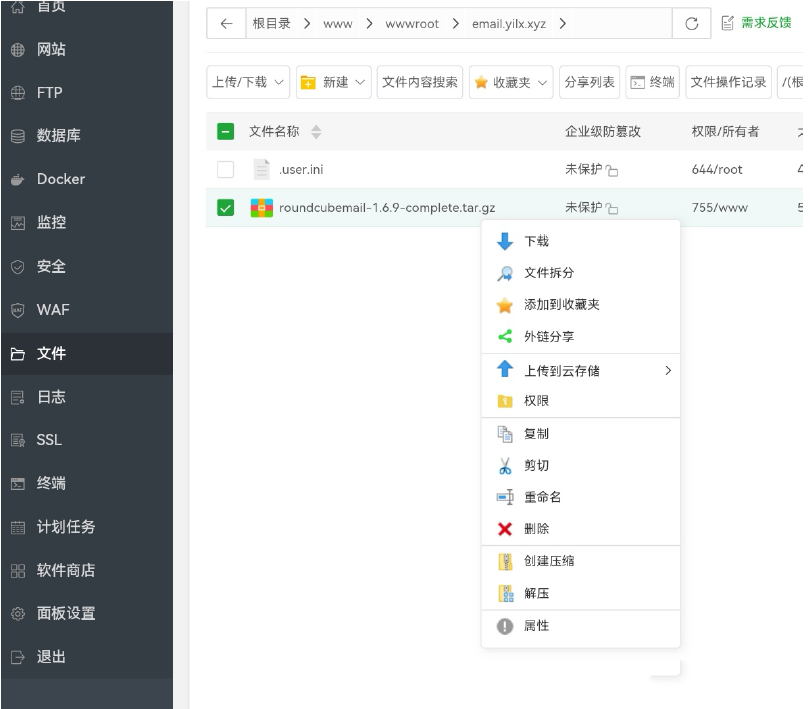Click the scissors cut icon
The image size is (810, 709).
(505, 466)
